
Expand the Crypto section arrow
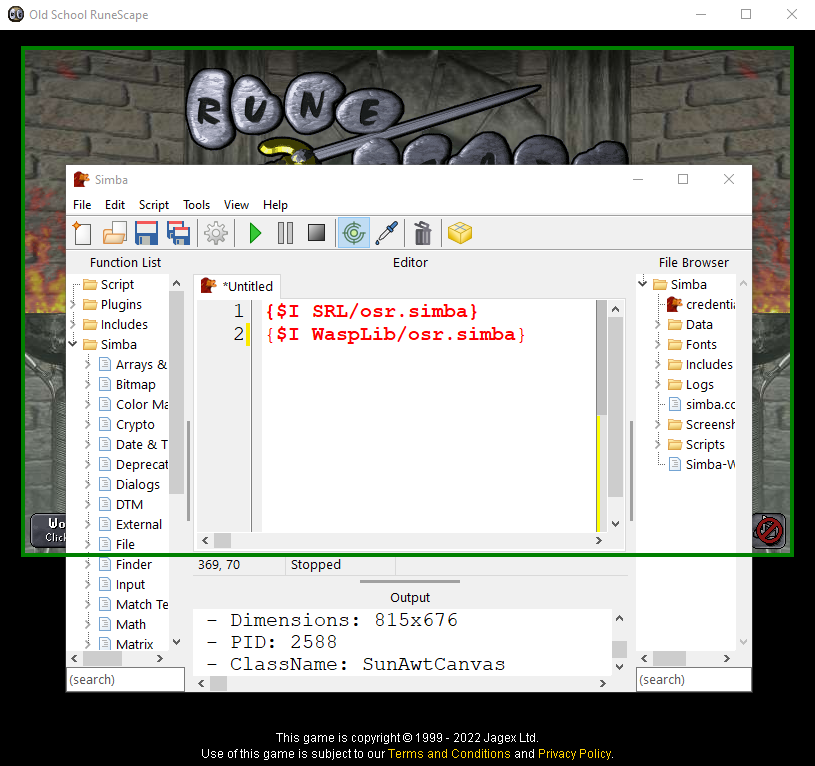point(88,424)
